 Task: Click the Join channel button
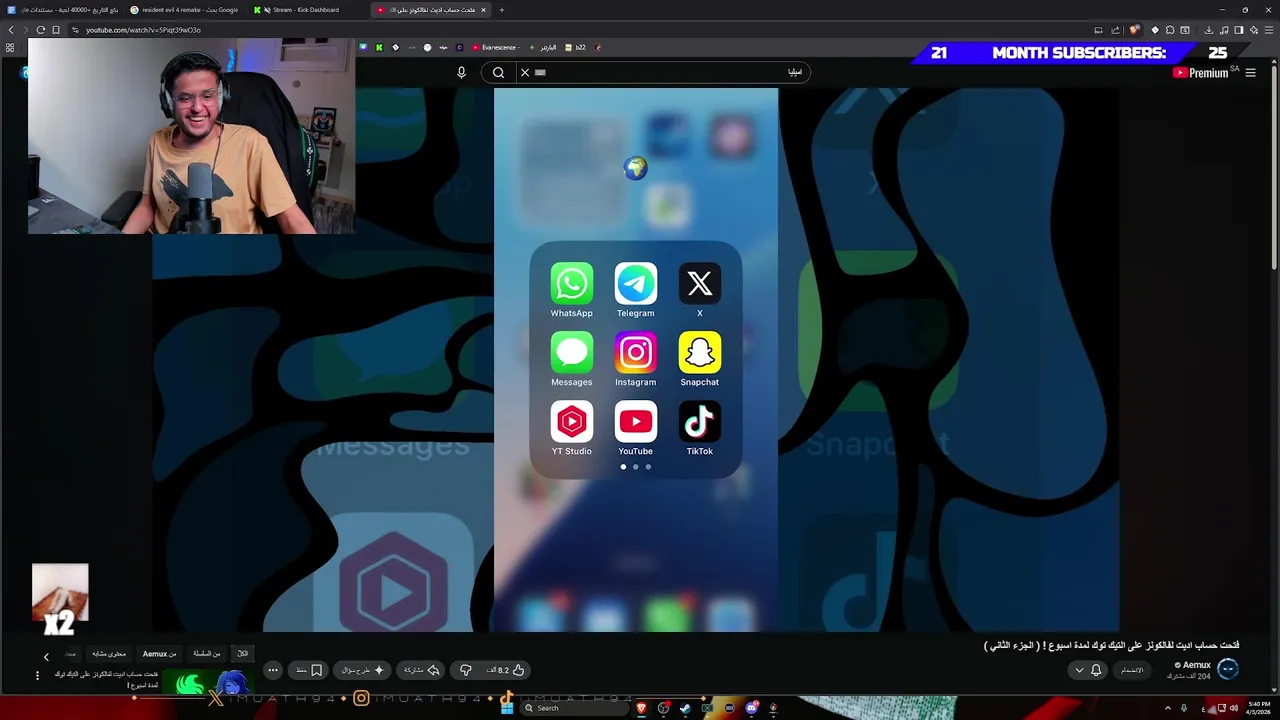pyautogui.click(x=1131, y=670)
